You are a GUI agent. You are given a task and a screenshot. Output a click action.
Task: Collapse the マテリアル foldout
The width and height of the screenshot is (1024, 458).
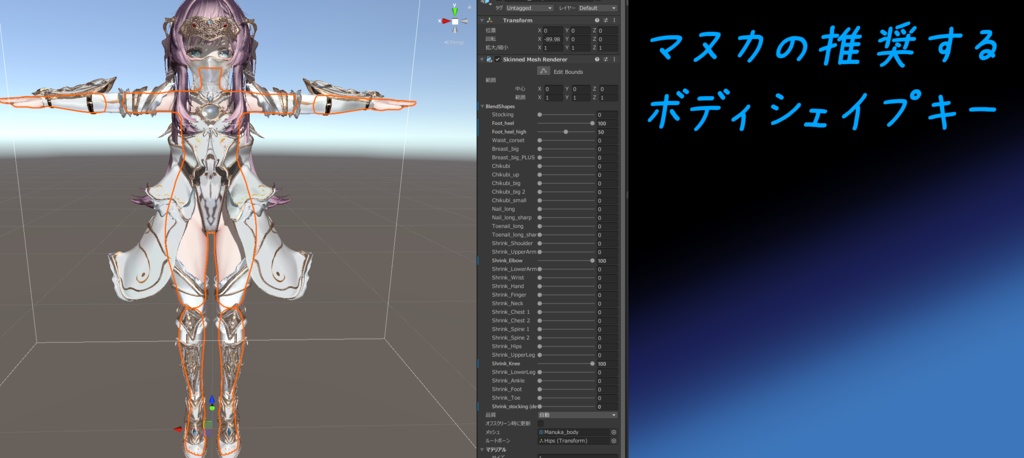coord(483,450)
